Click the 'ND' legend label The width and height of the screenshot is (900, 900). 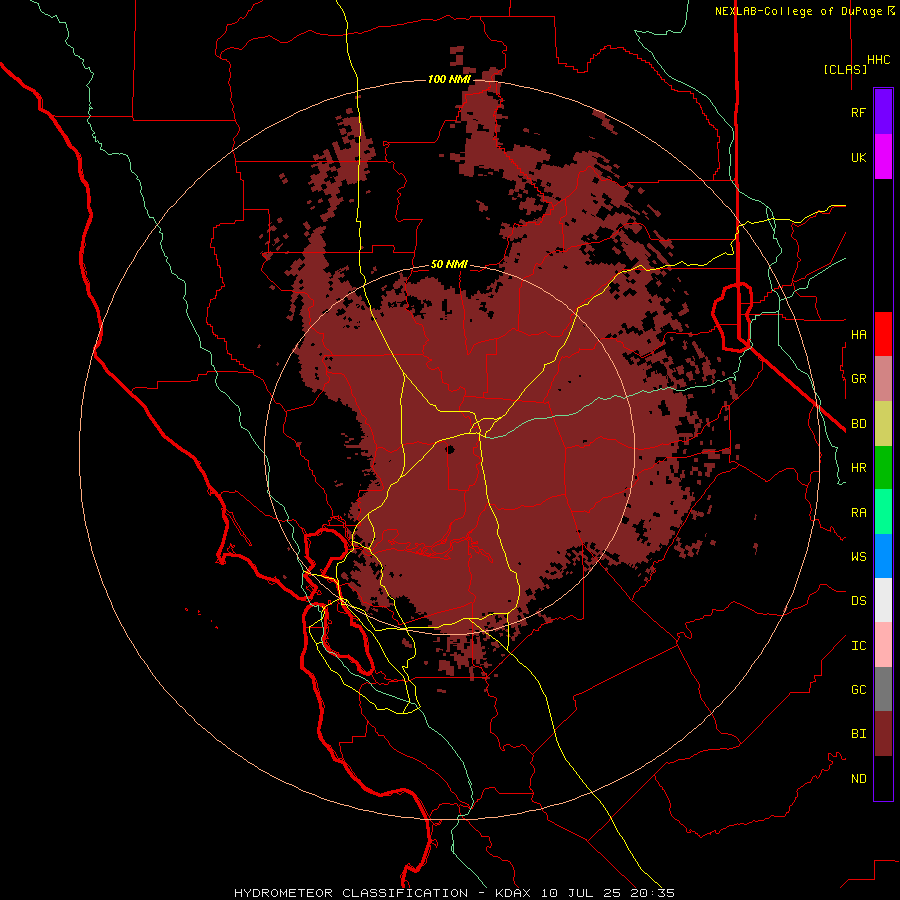[x=858, y=779]
